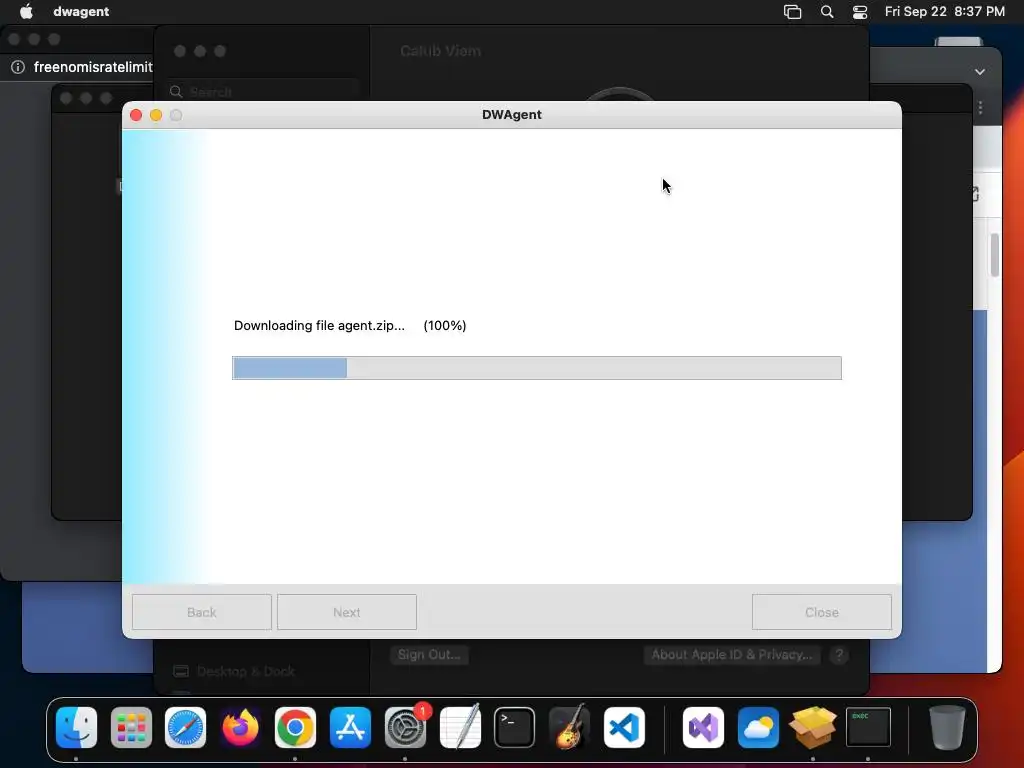Click the Stage Manager windows menu bar icon
The width and height of the screenshot is (1024, 768).
coord(792,12)
